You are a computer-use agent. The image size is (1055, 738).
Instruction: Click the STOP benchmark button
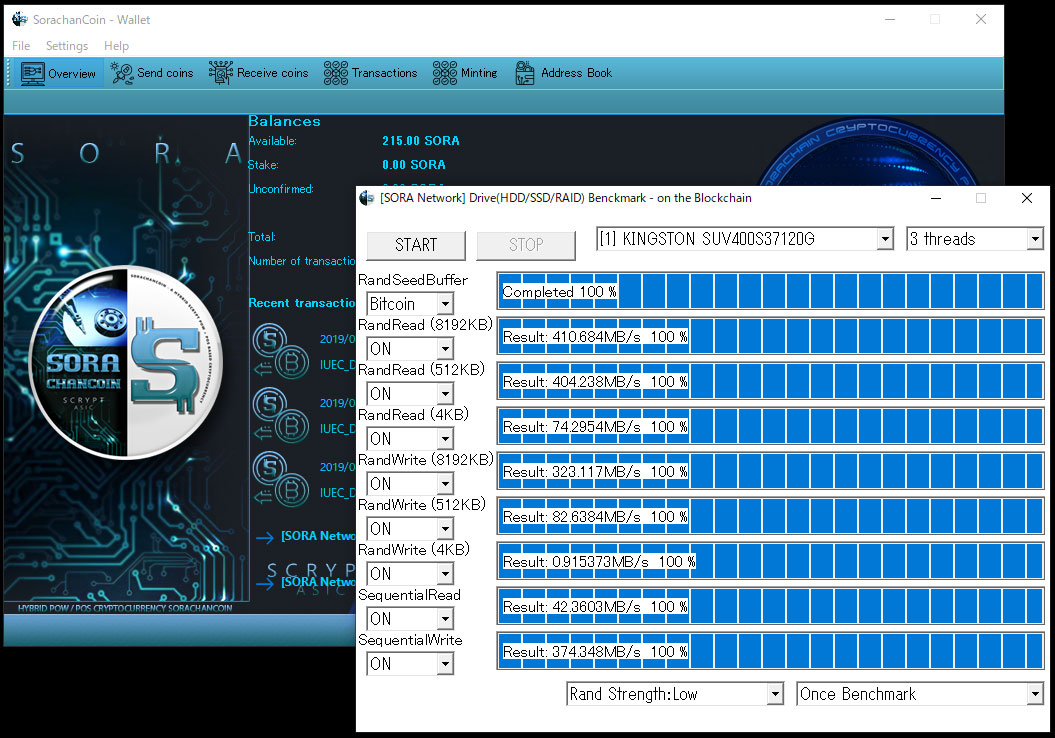click(x=525, y=245)
